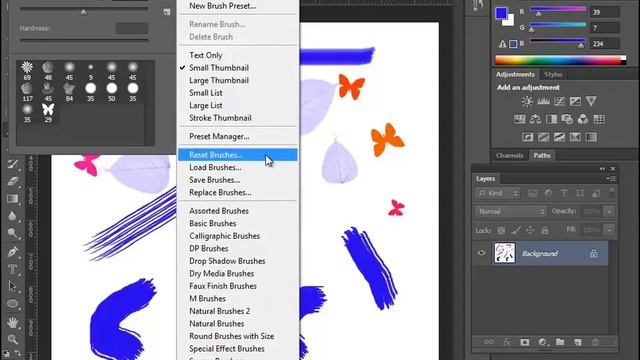This screenshot has height=360, width=640.
Task: Open the Normal blend mode dropdown
Action: click(x=511, y=211)
